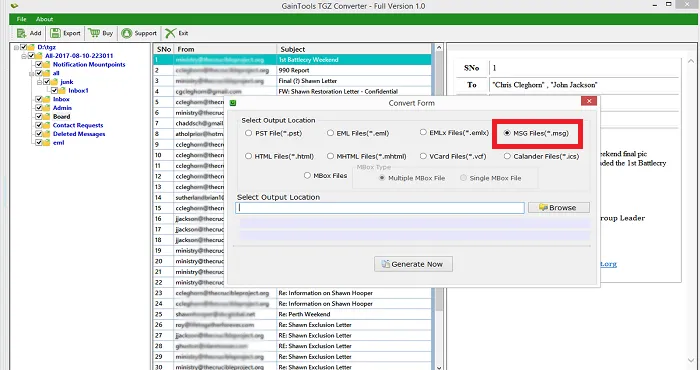Select VCard Files(*.vcf) radio option
Viewport: 700px width, 370px height.
[423, 156]
